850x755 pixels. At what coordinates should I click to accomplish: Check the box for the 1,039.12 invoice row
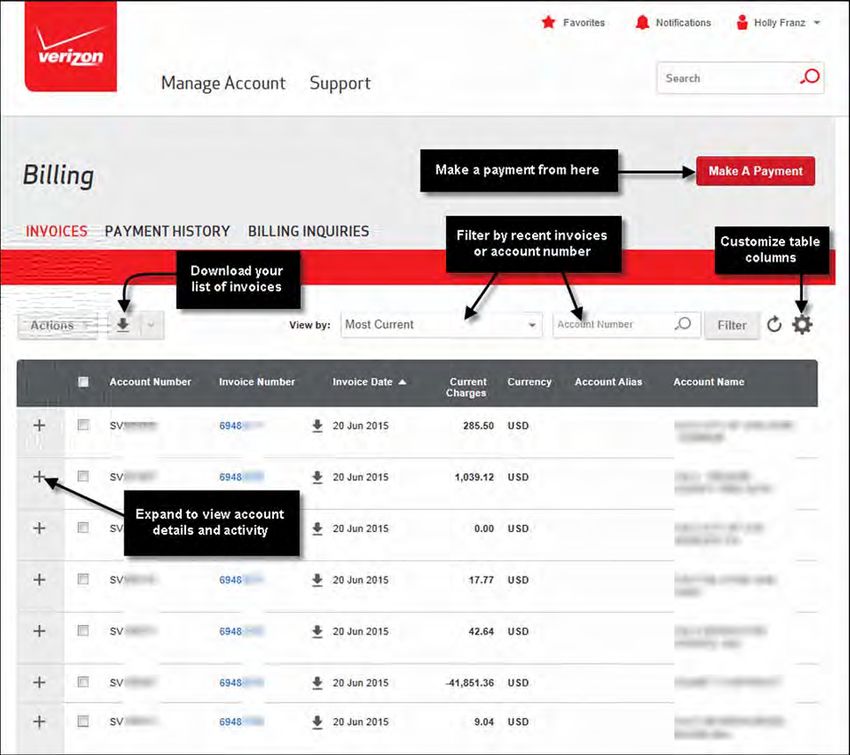[x=83, y=476]
